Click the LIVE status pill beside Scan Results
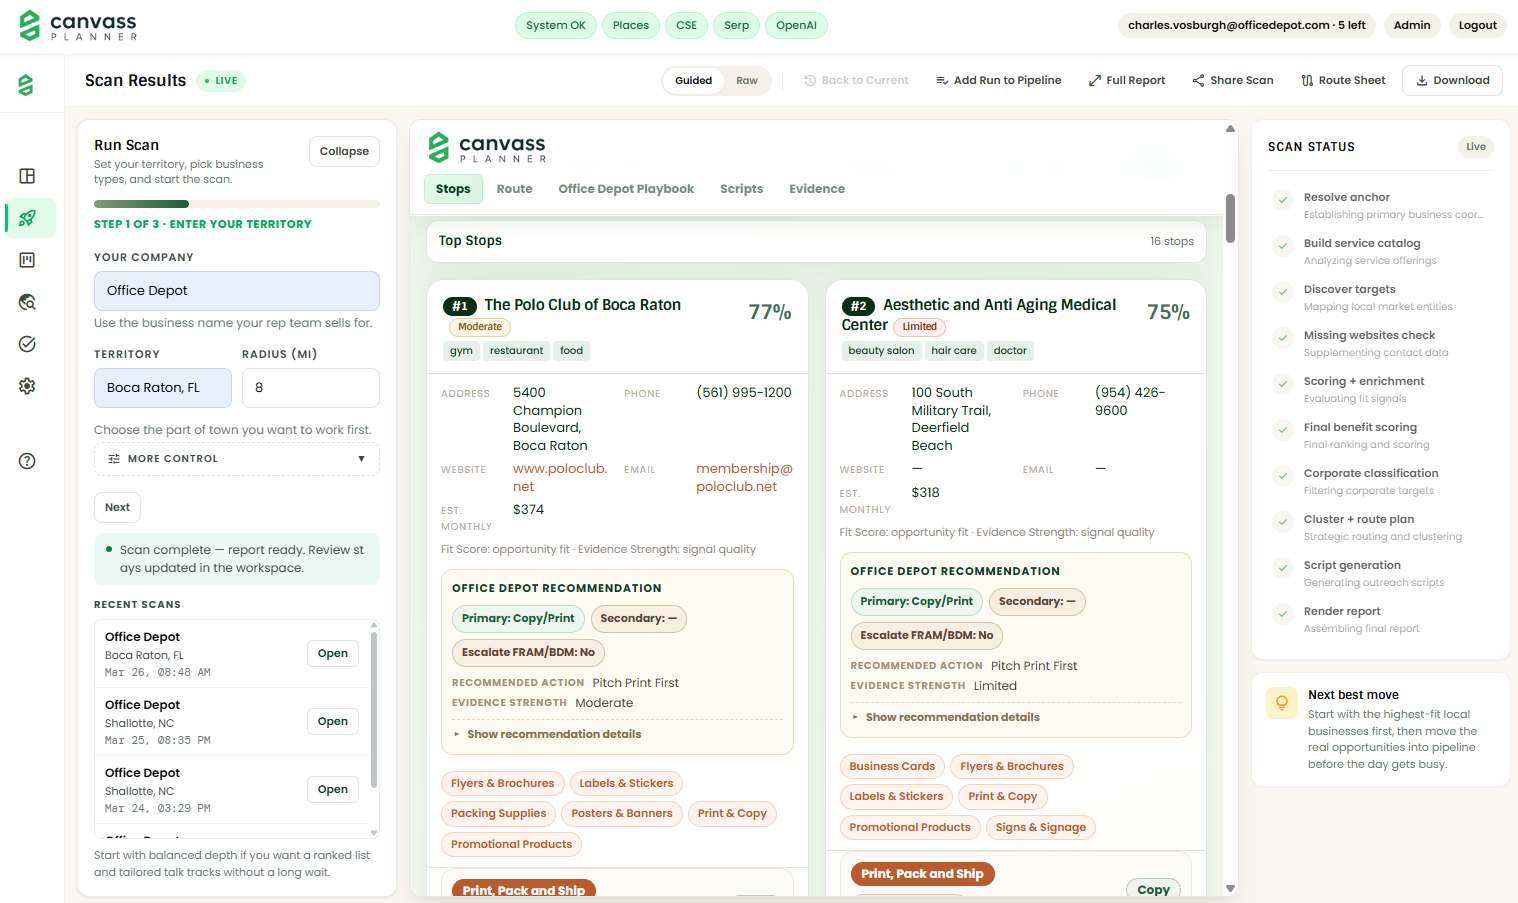The width and height of the screenshot is (1518, 903). [221, 81]
